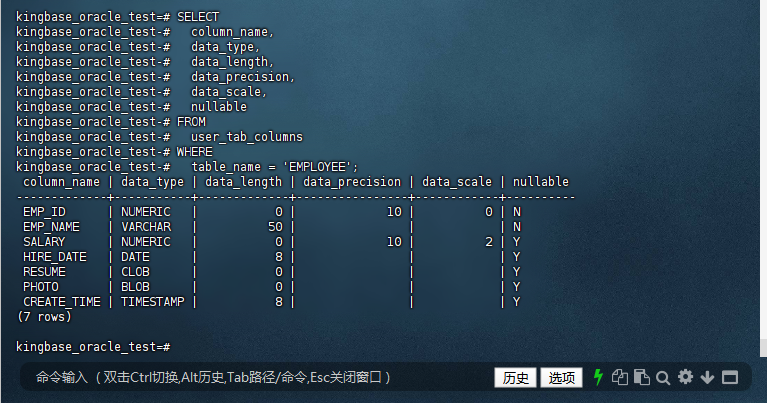Open settings via the gear icon

pos(685,377)
